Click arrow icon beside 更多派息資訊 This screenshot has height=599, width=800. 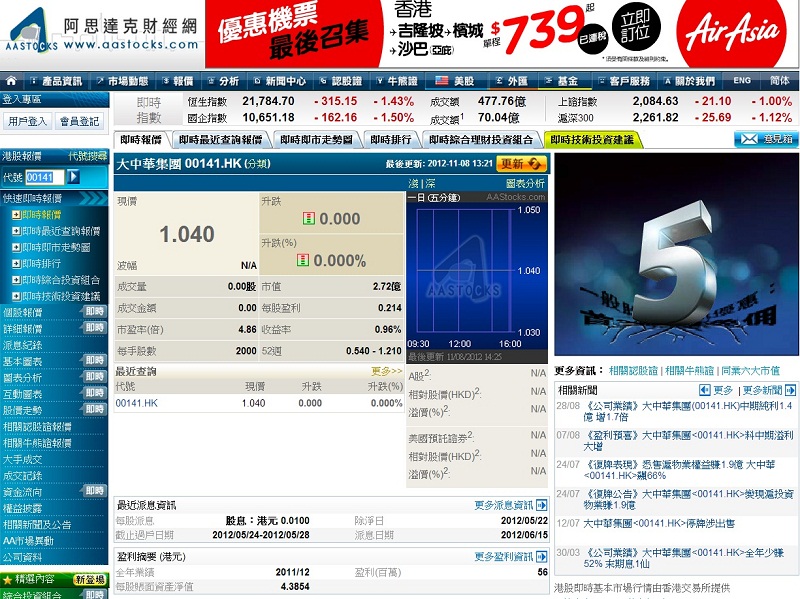click(542, 505)
